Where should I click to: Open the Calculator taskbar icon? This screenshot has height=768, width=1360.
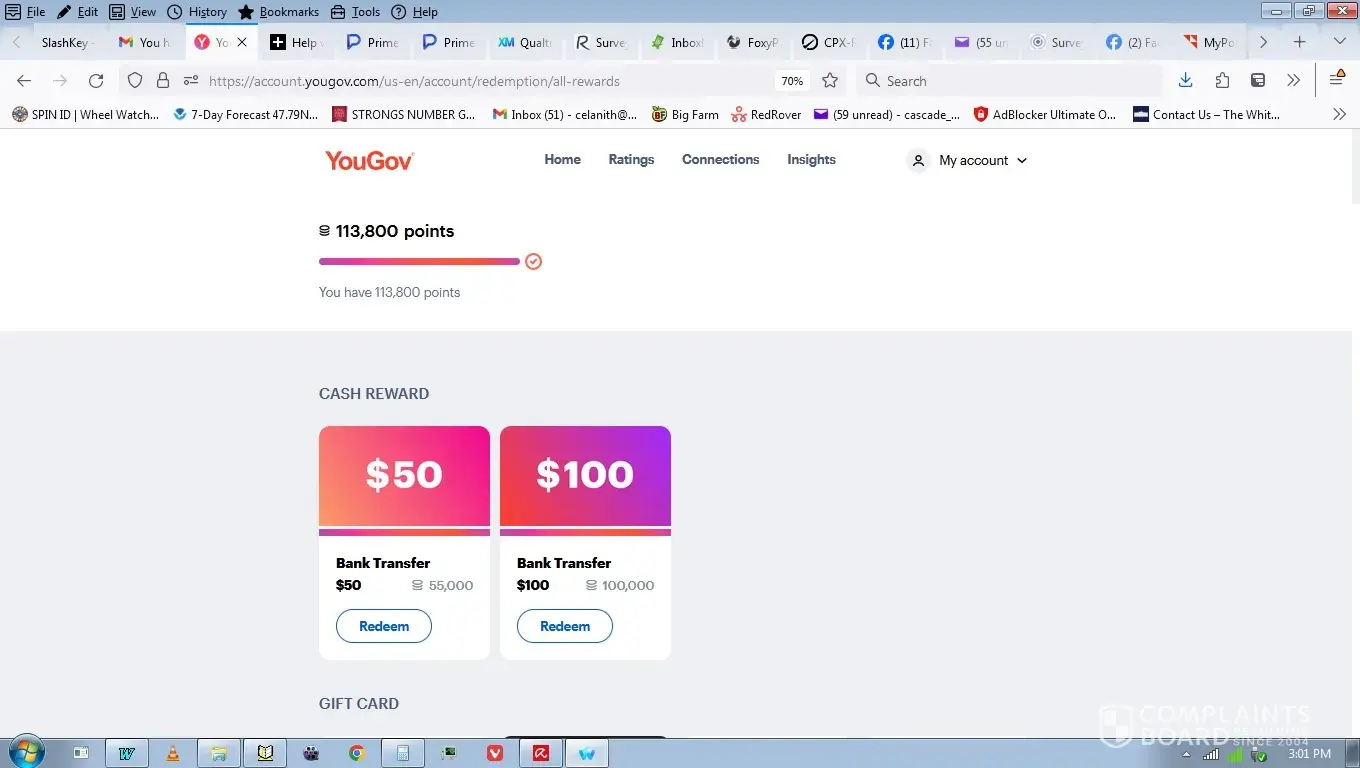(403, 753)
